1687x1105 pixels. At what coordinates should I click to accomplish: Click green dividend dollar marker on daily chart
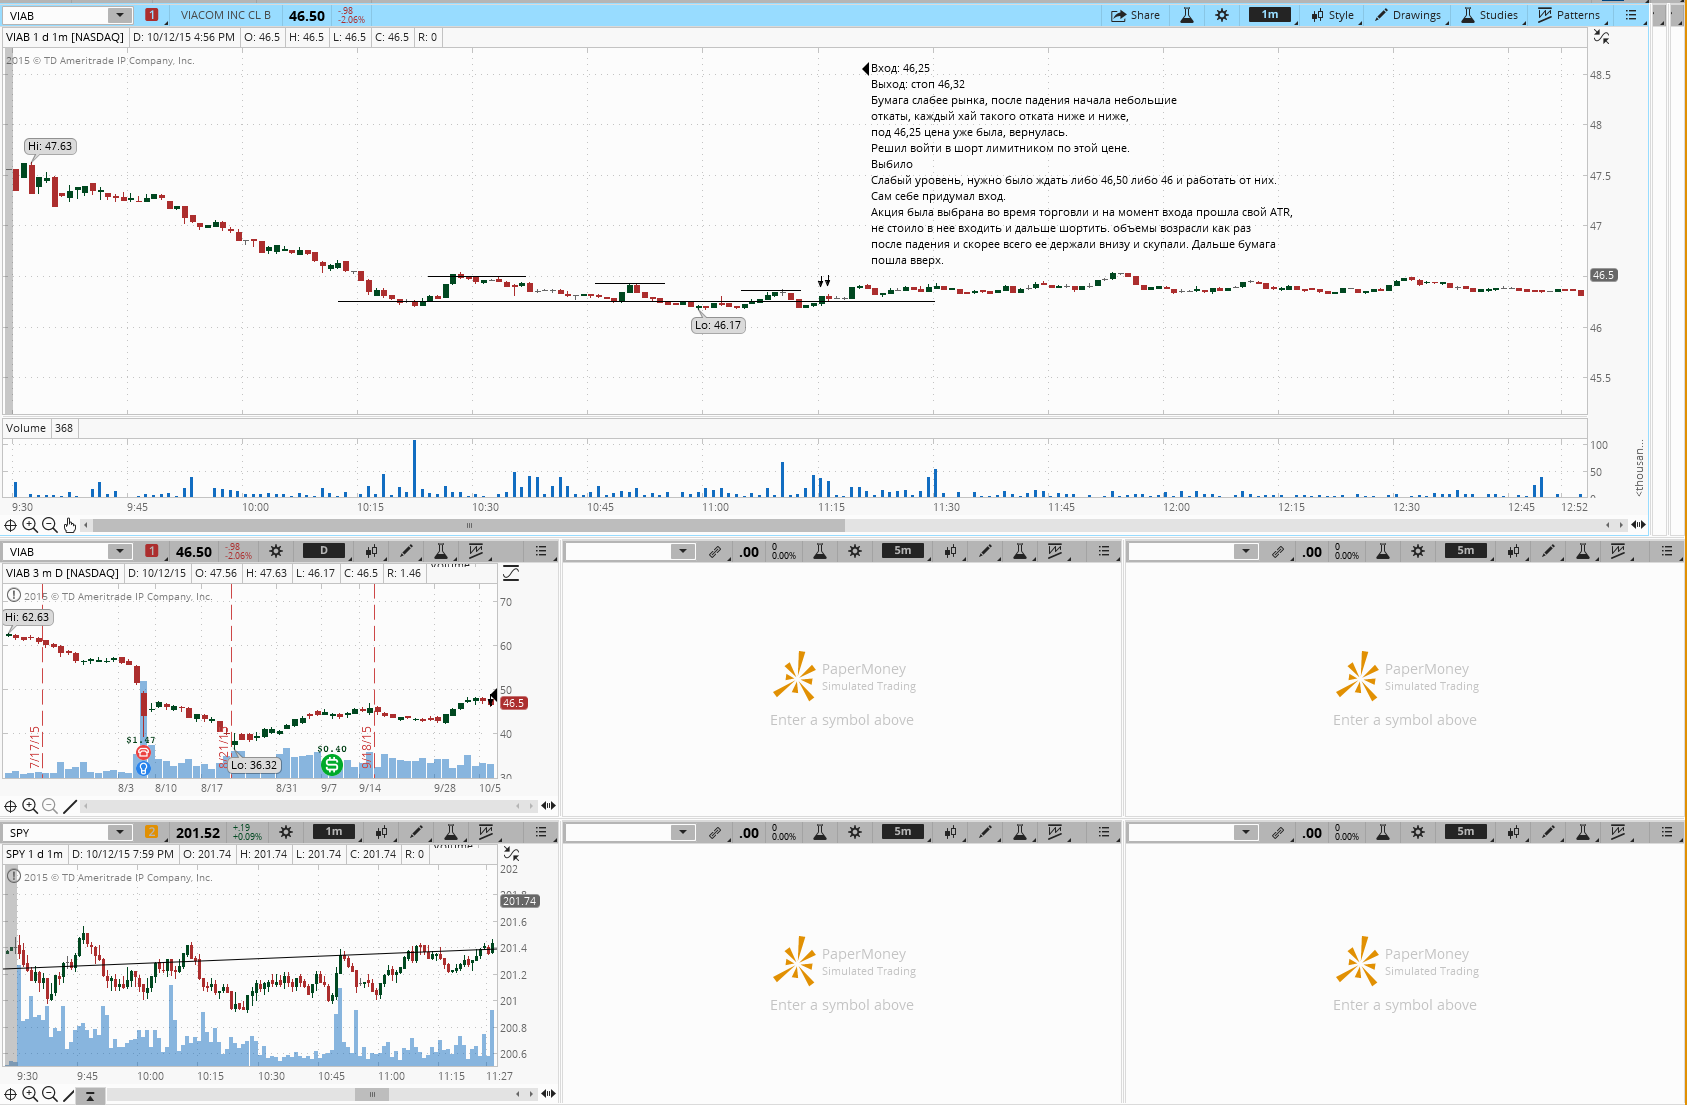[x=331, y=765]
